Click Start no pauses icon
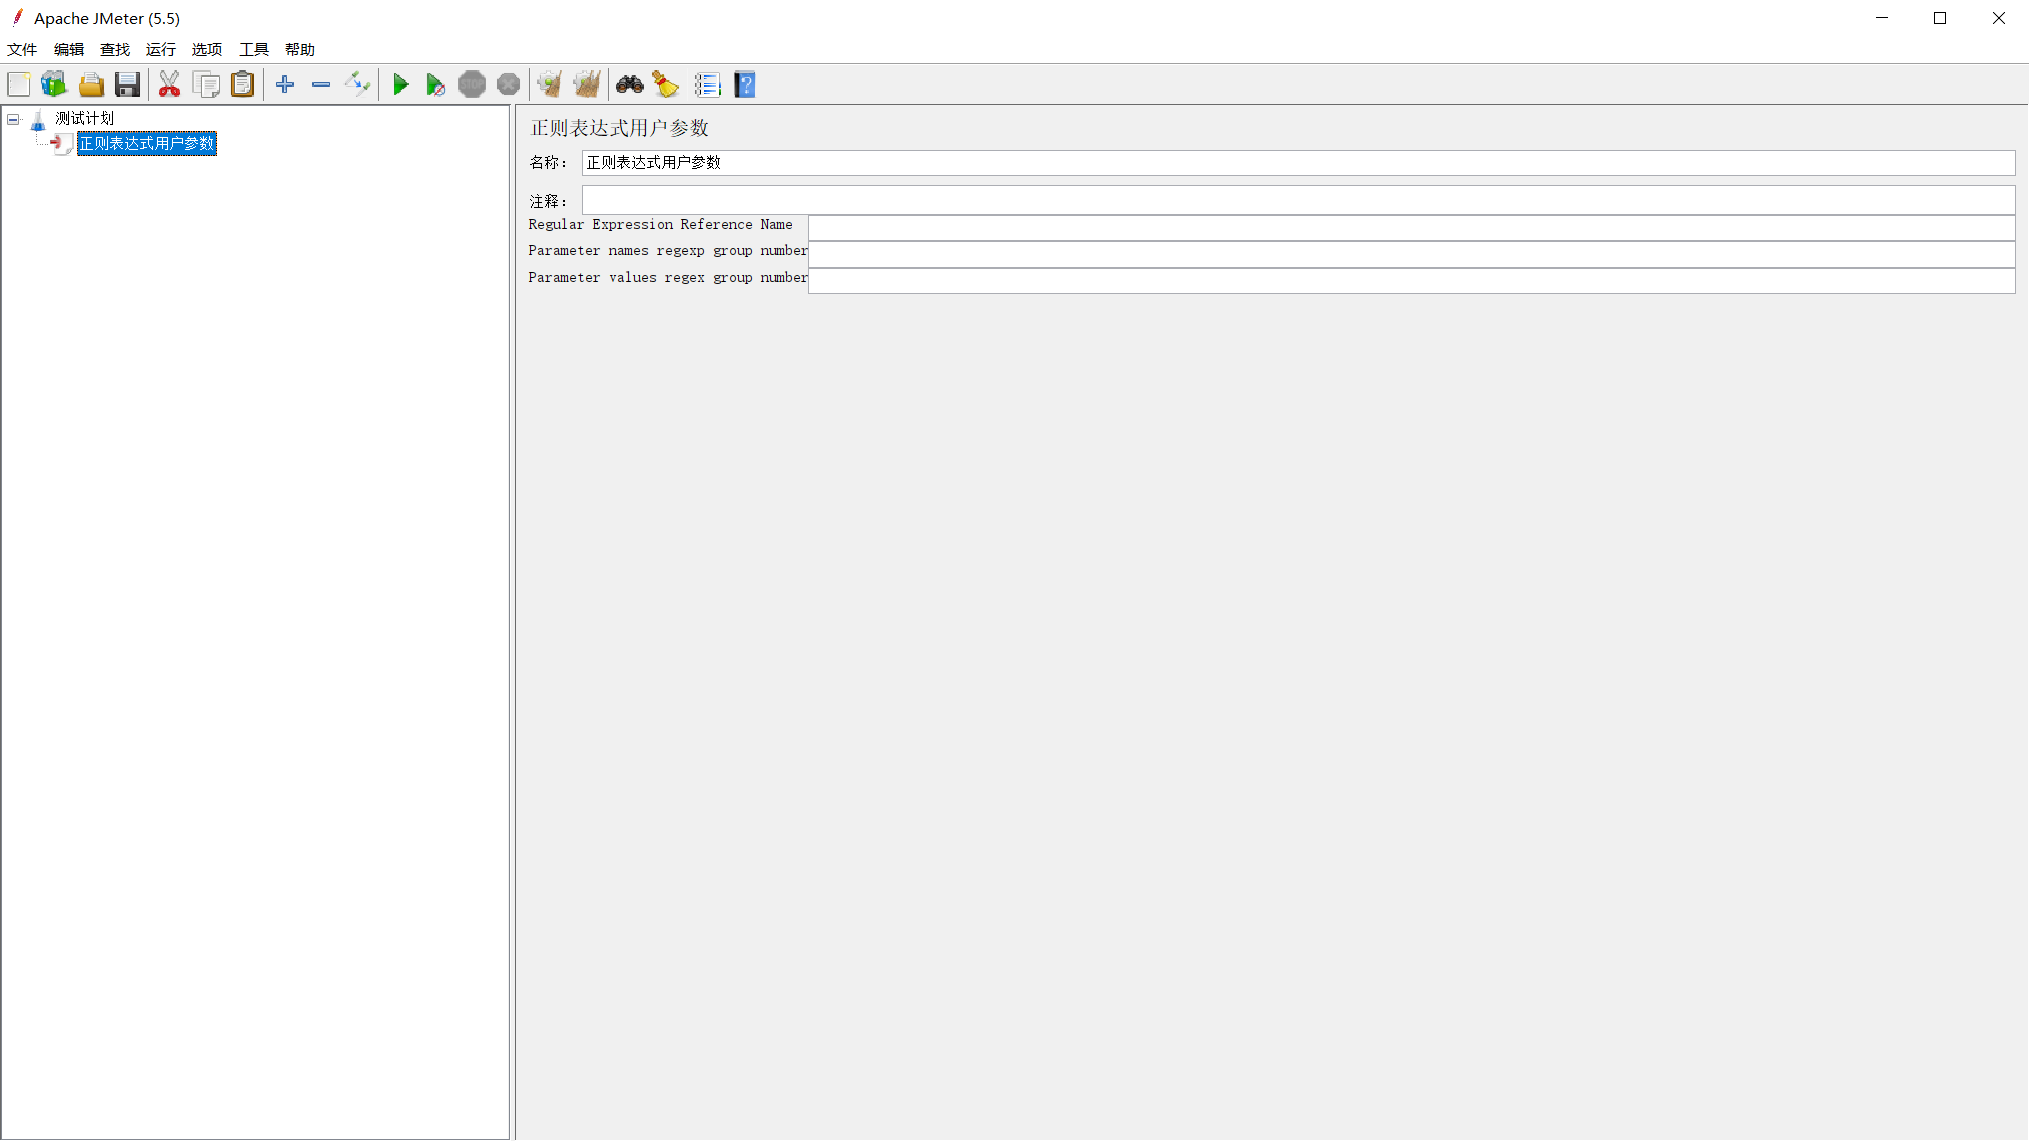 point(436,85)
